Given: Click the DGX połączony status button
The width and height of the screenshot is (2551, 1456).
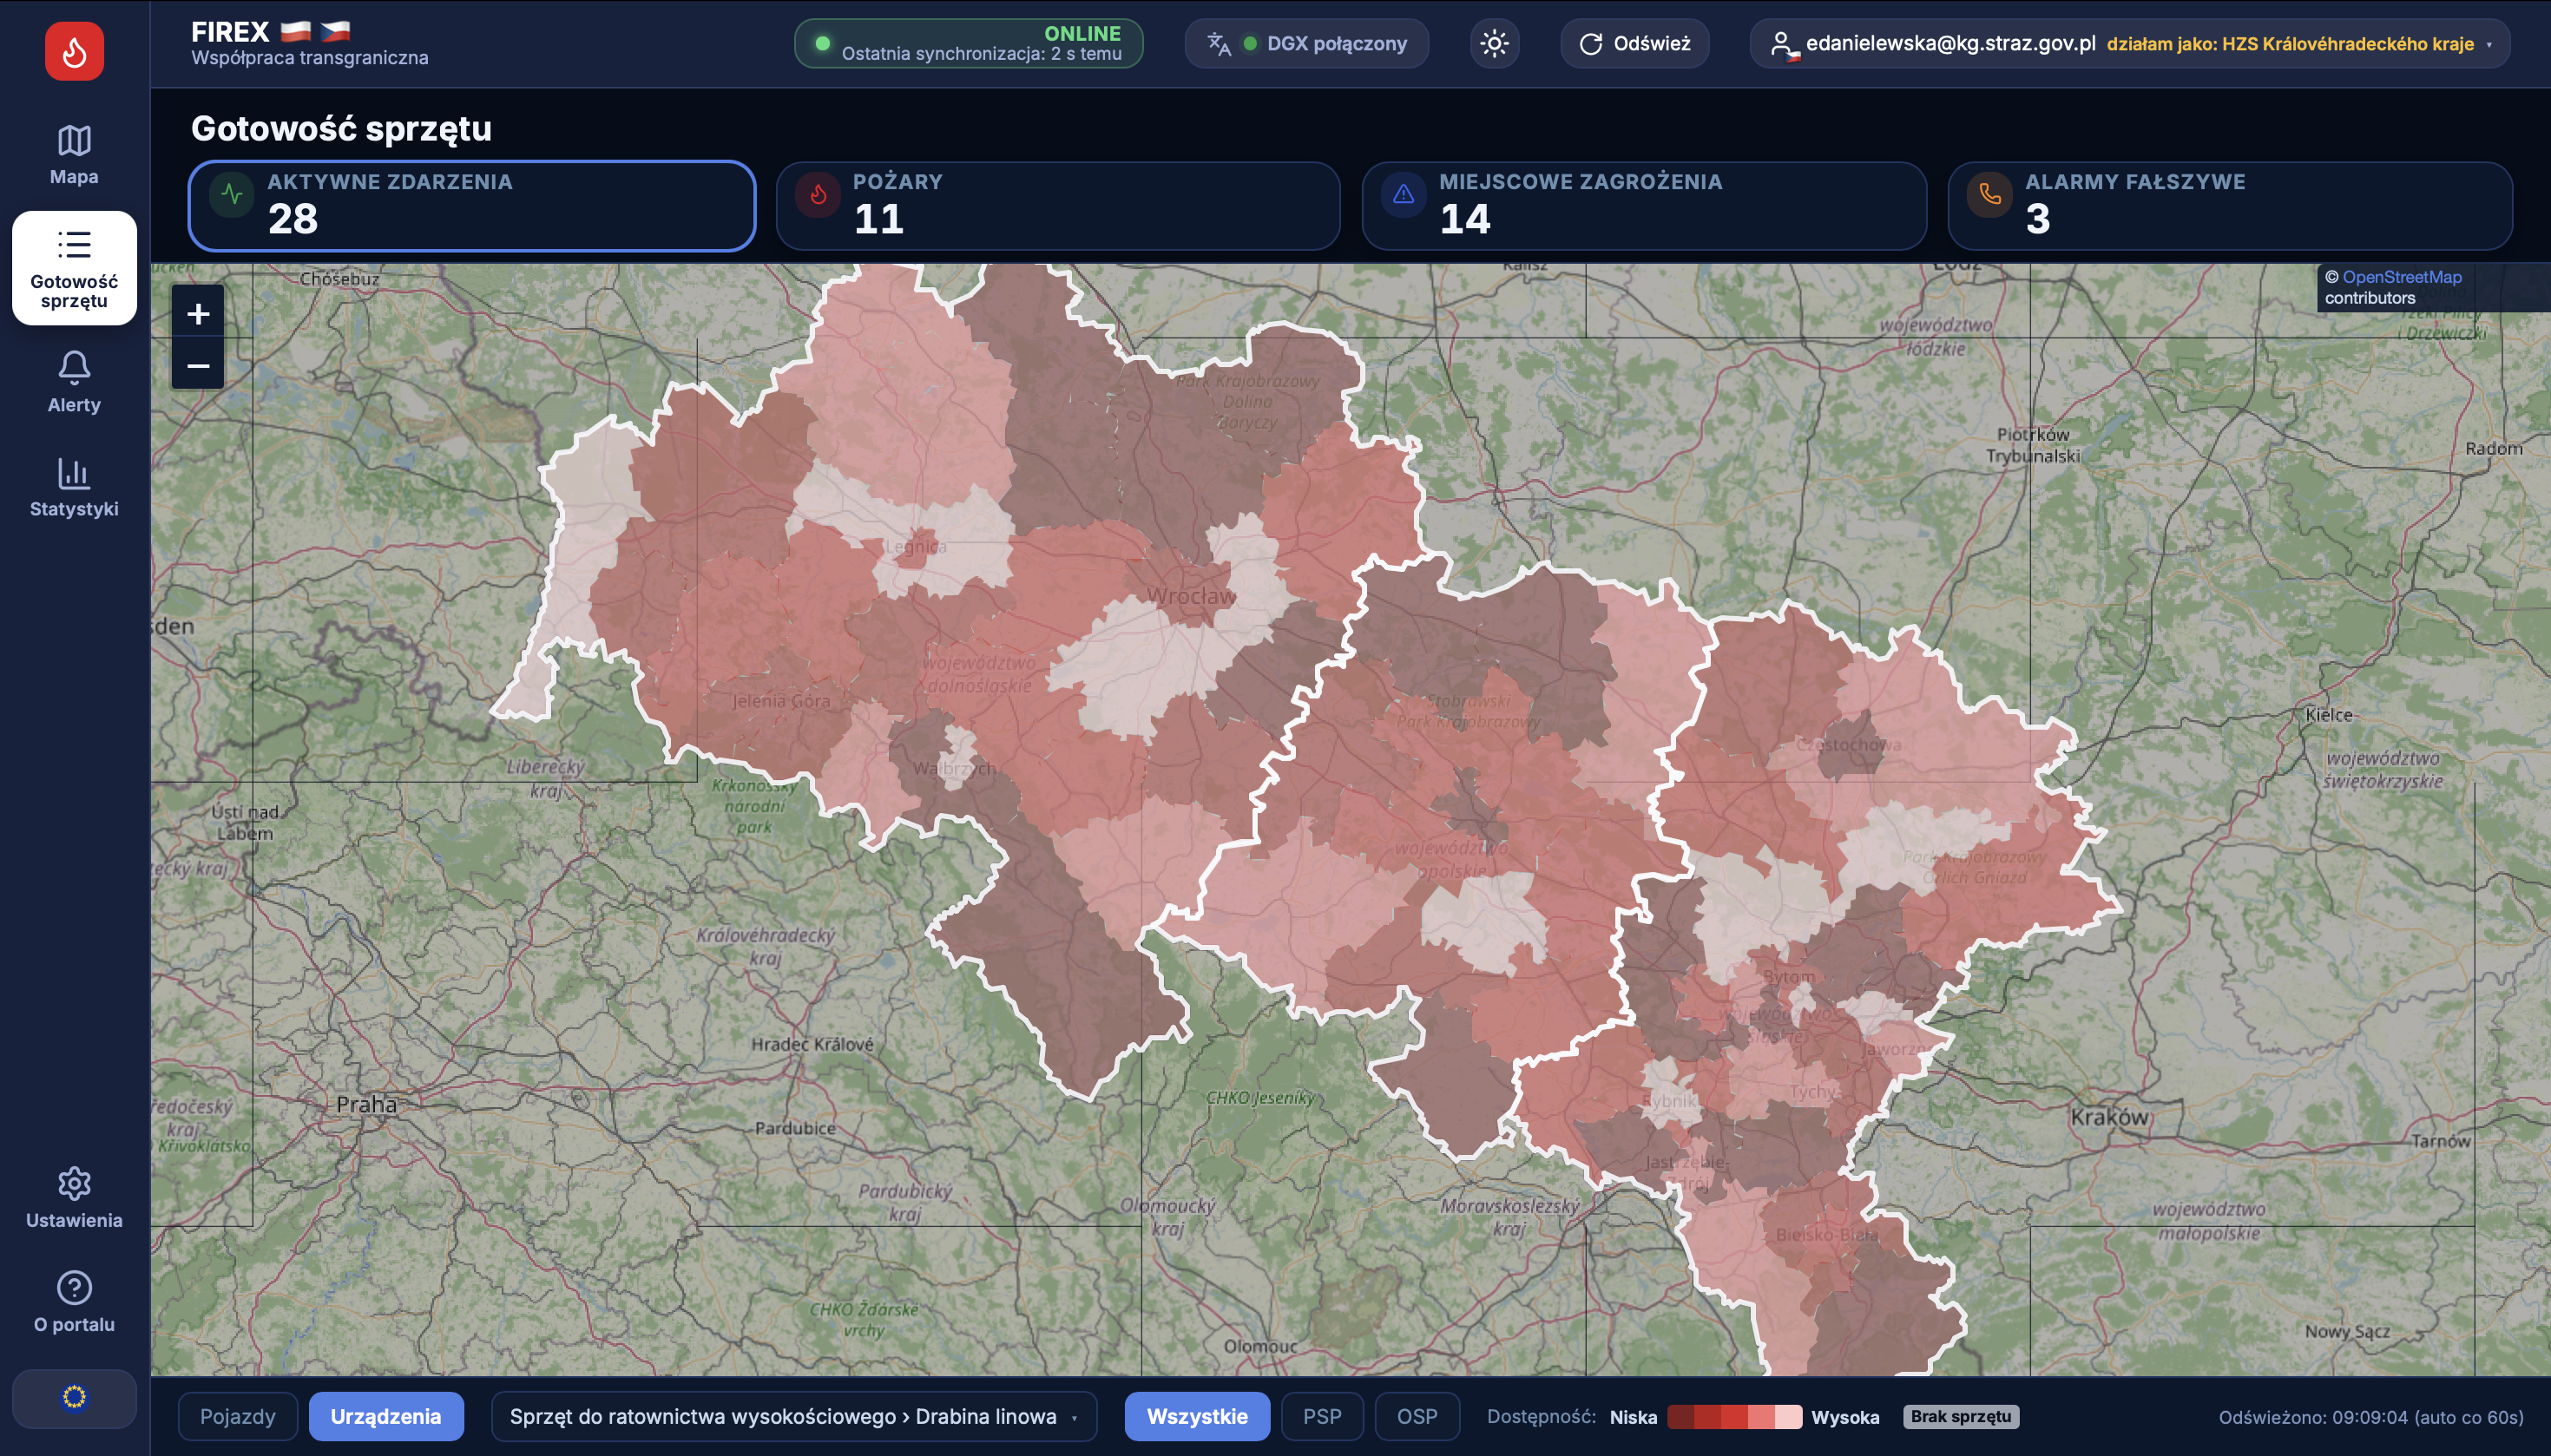Looking at the screenshot, I should 1306,43.
